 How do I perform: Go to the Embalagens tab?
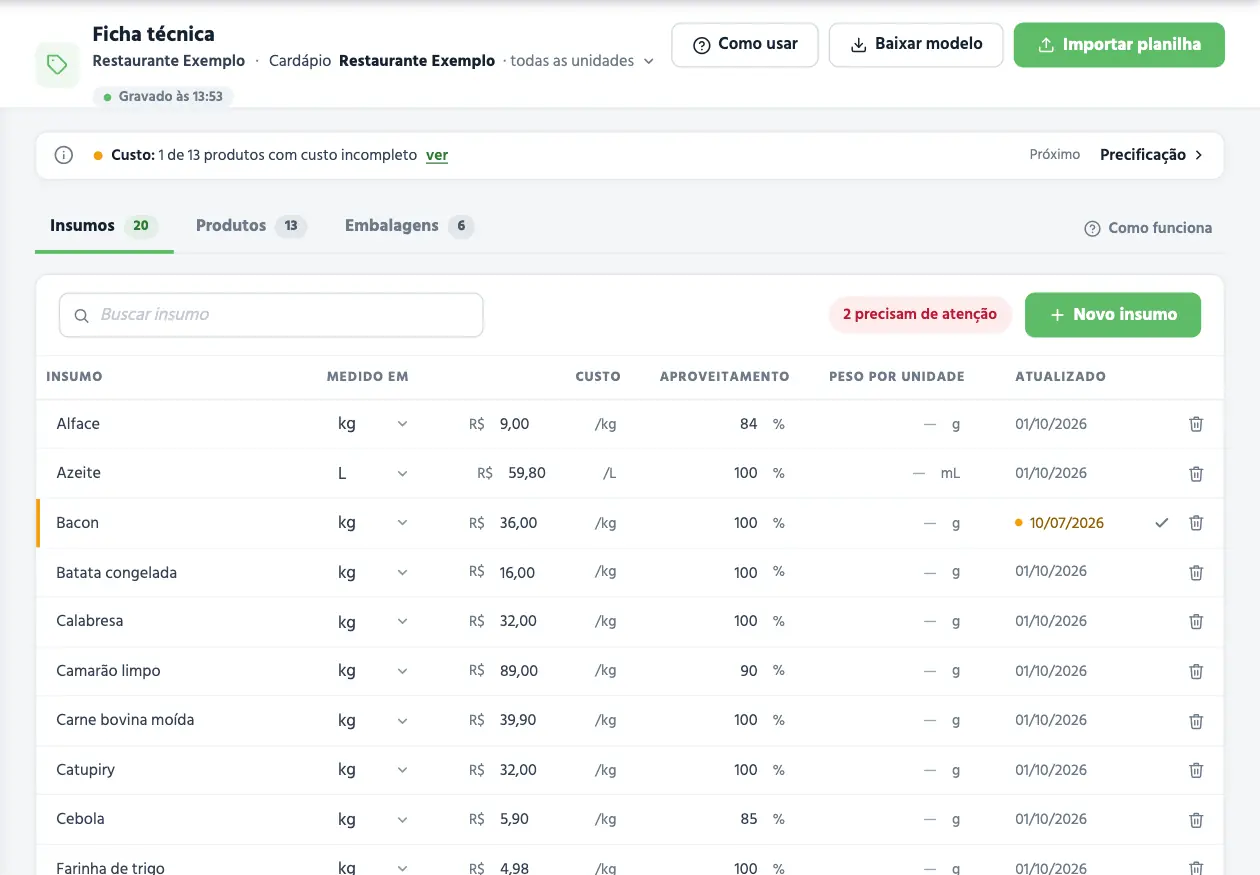click(409, 226)
